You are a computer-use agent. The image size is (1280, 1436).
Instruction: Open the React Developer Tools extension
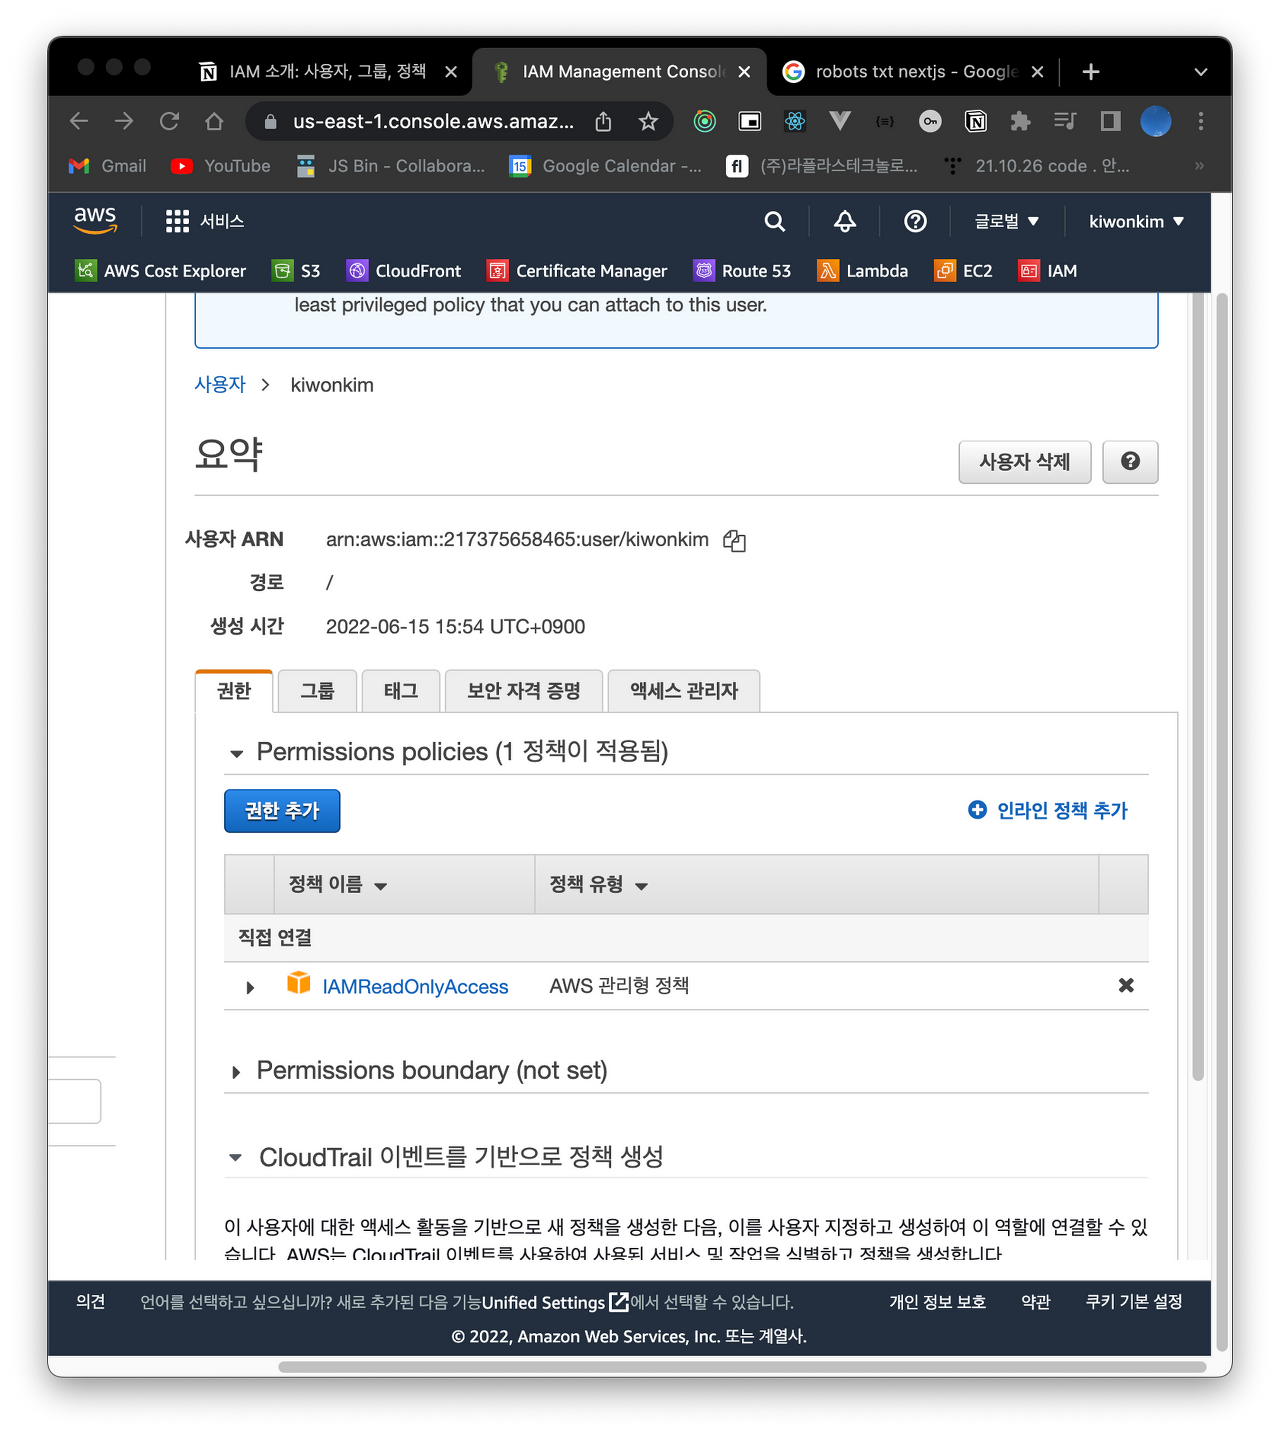795,121
